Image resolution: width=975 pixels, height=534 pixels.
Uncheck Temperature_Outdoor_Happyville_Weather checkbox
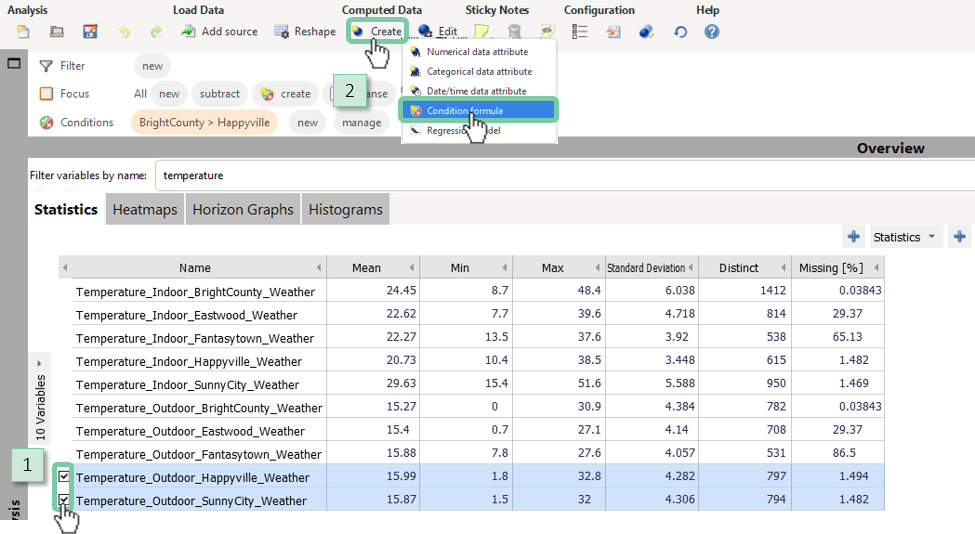[64, 477]
